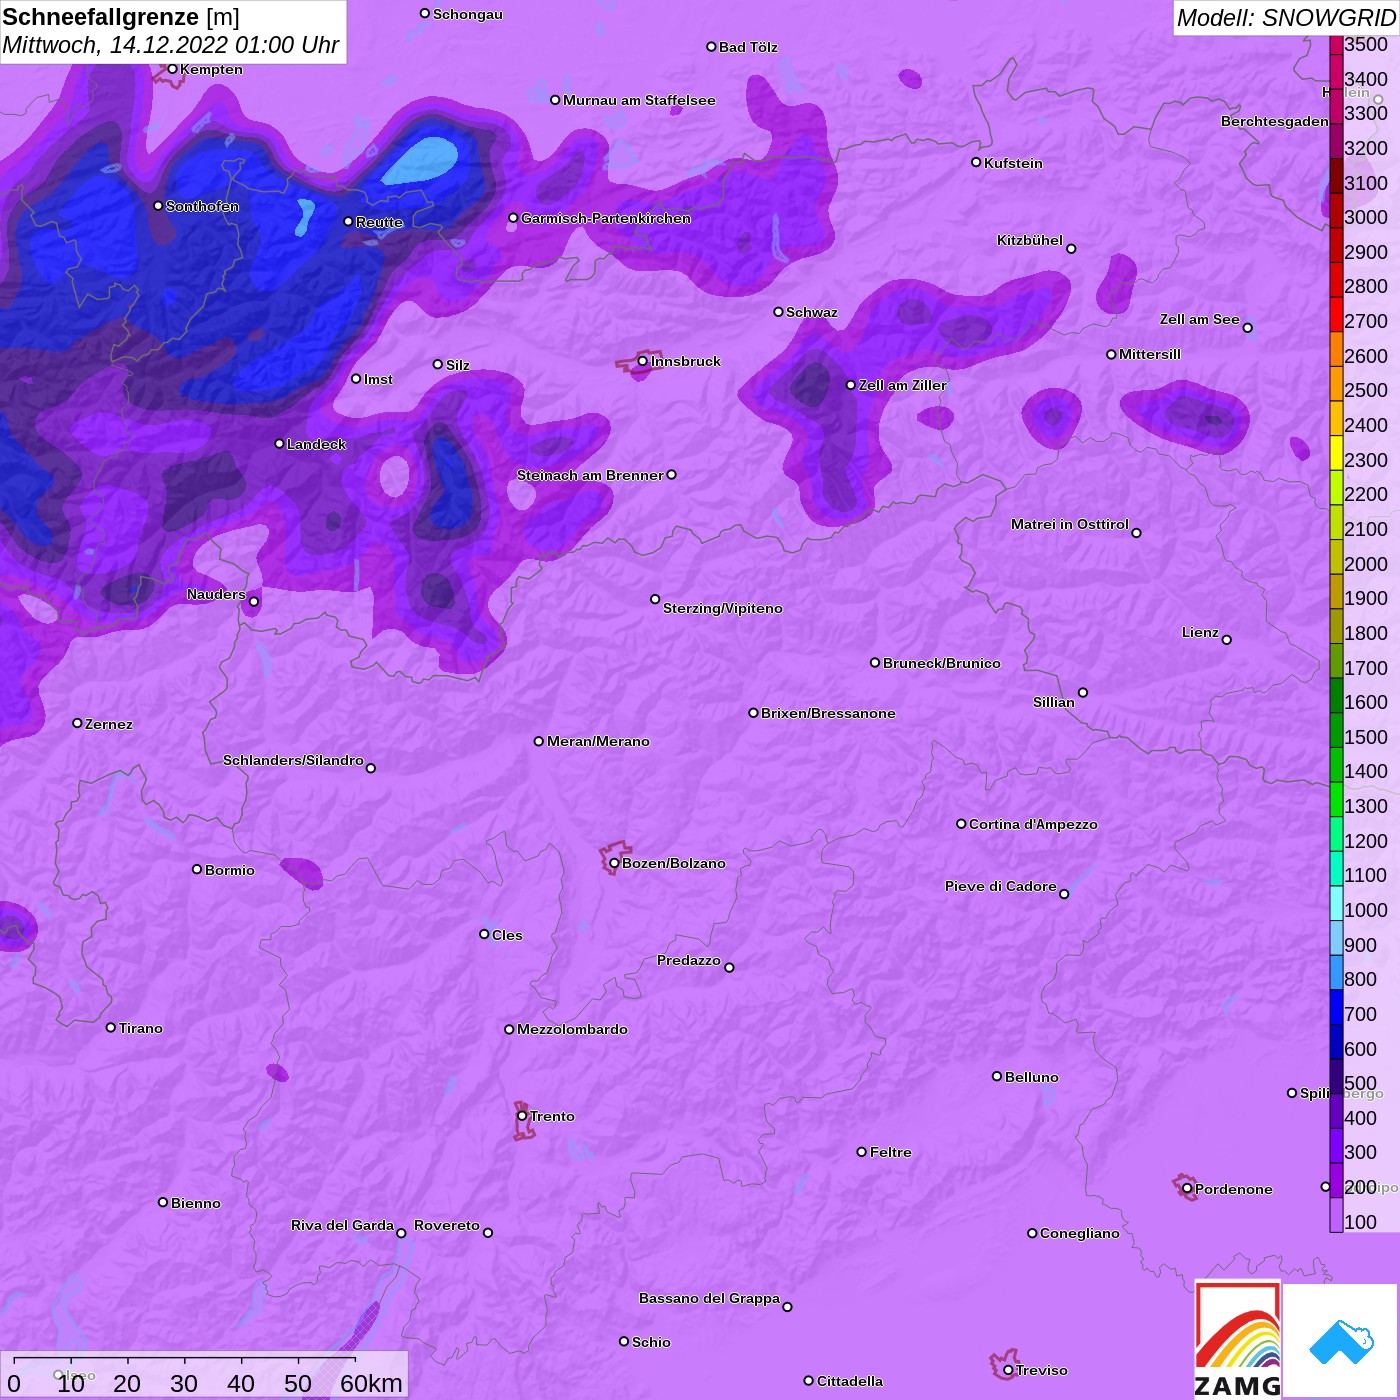Select the Trento city marker dot
The height and width of the screenshot is (1400, 1400).
[522, 1116]
